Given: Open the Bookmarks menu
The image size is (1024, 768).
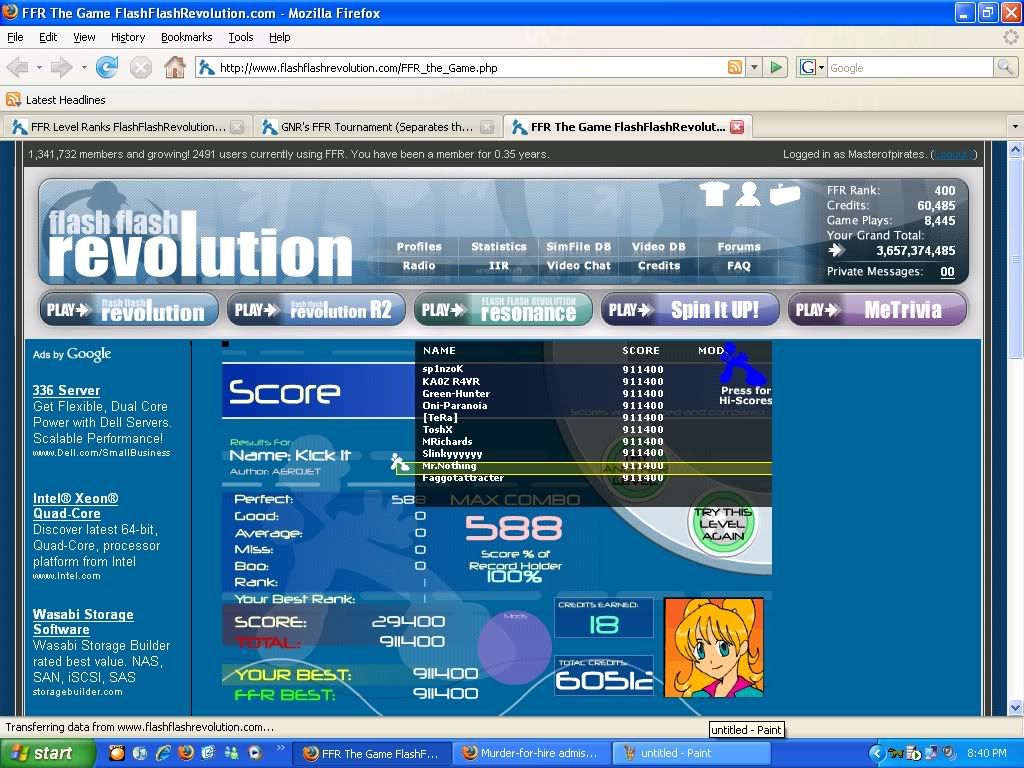Looking at the screenshot, I should tap(186, 37).
